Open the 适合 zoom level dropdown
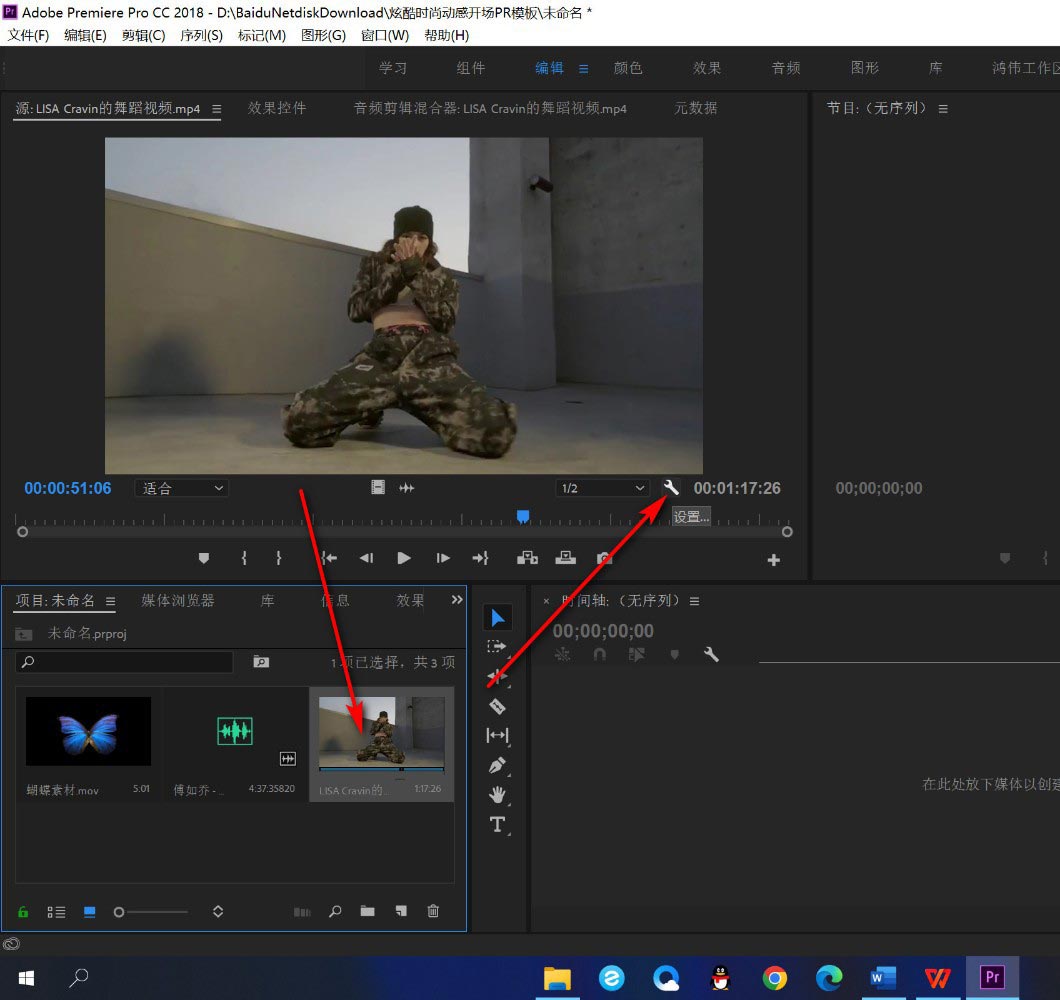The image size is (1060, 1000). coord(181,488)
